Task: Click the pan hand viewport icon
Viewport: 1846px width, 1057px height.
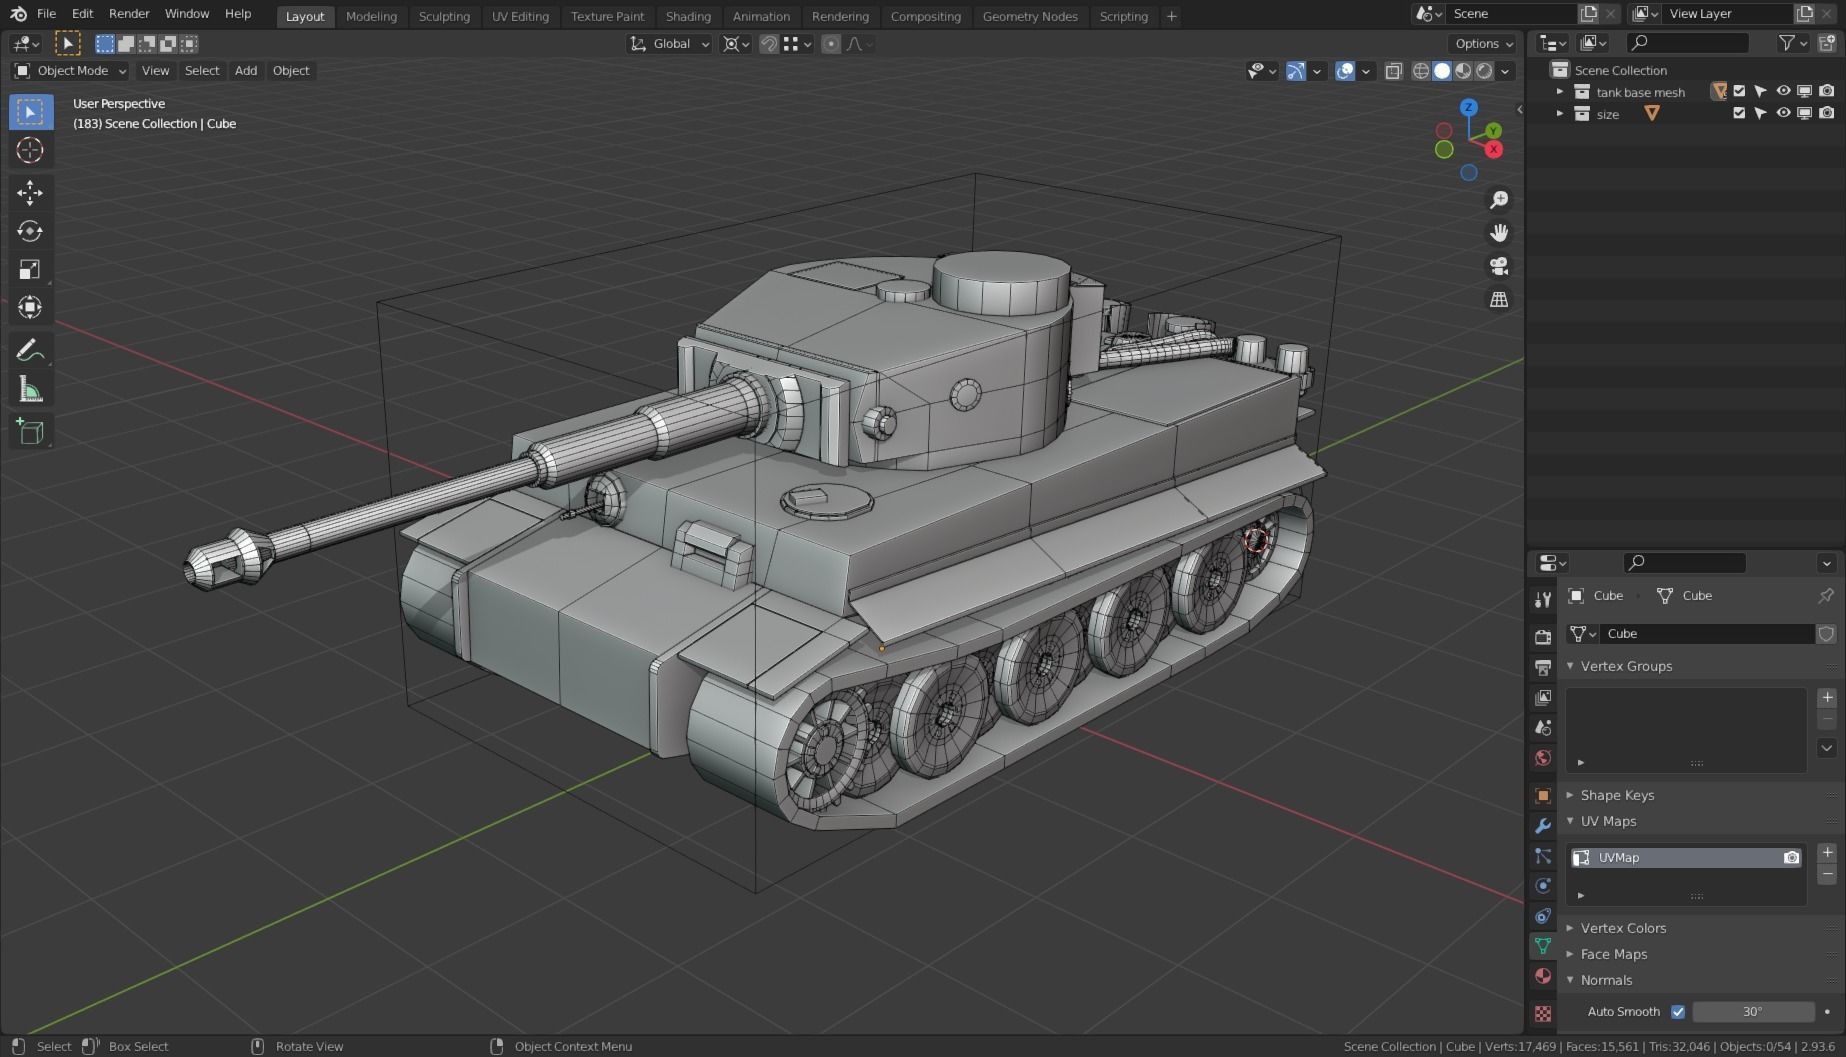Action: 1498,233
